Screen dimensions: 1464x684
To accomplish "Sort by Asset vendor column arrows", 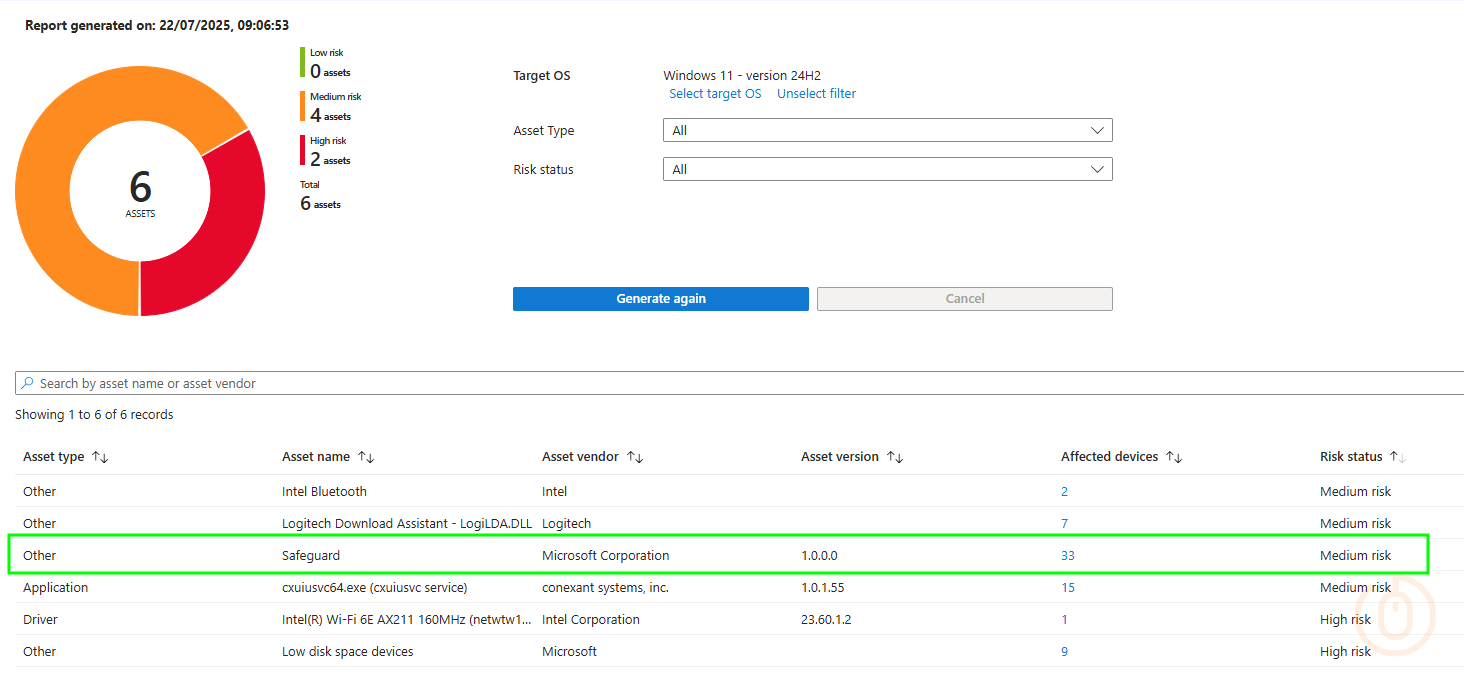I will point(635,457).
